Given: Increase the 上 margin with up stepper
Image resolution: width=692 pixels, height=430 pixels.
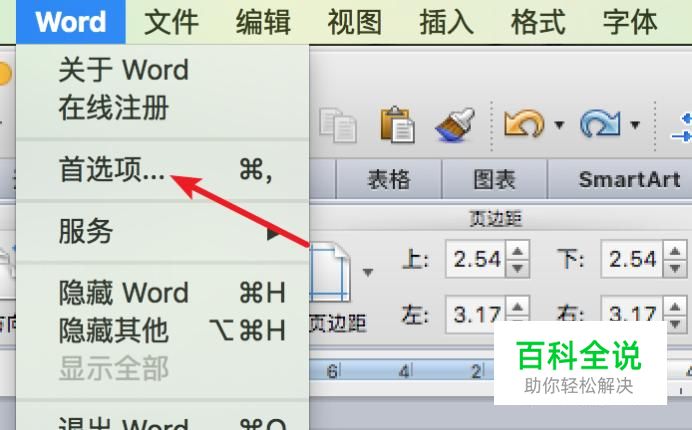Looking at the screenshot, I should click(x=517, y=251).
